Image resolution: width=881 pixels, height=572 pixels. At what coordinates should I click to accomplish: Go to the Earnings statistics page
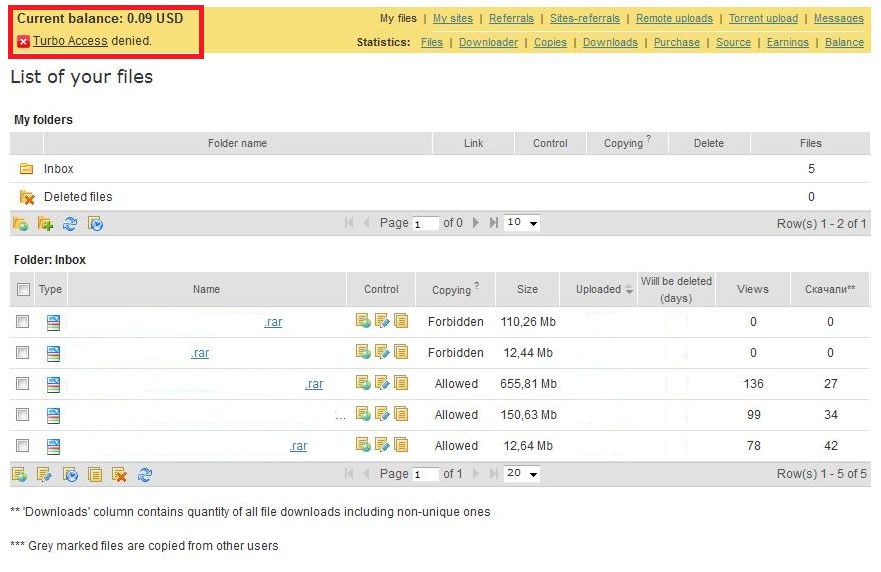coord(790,42)
